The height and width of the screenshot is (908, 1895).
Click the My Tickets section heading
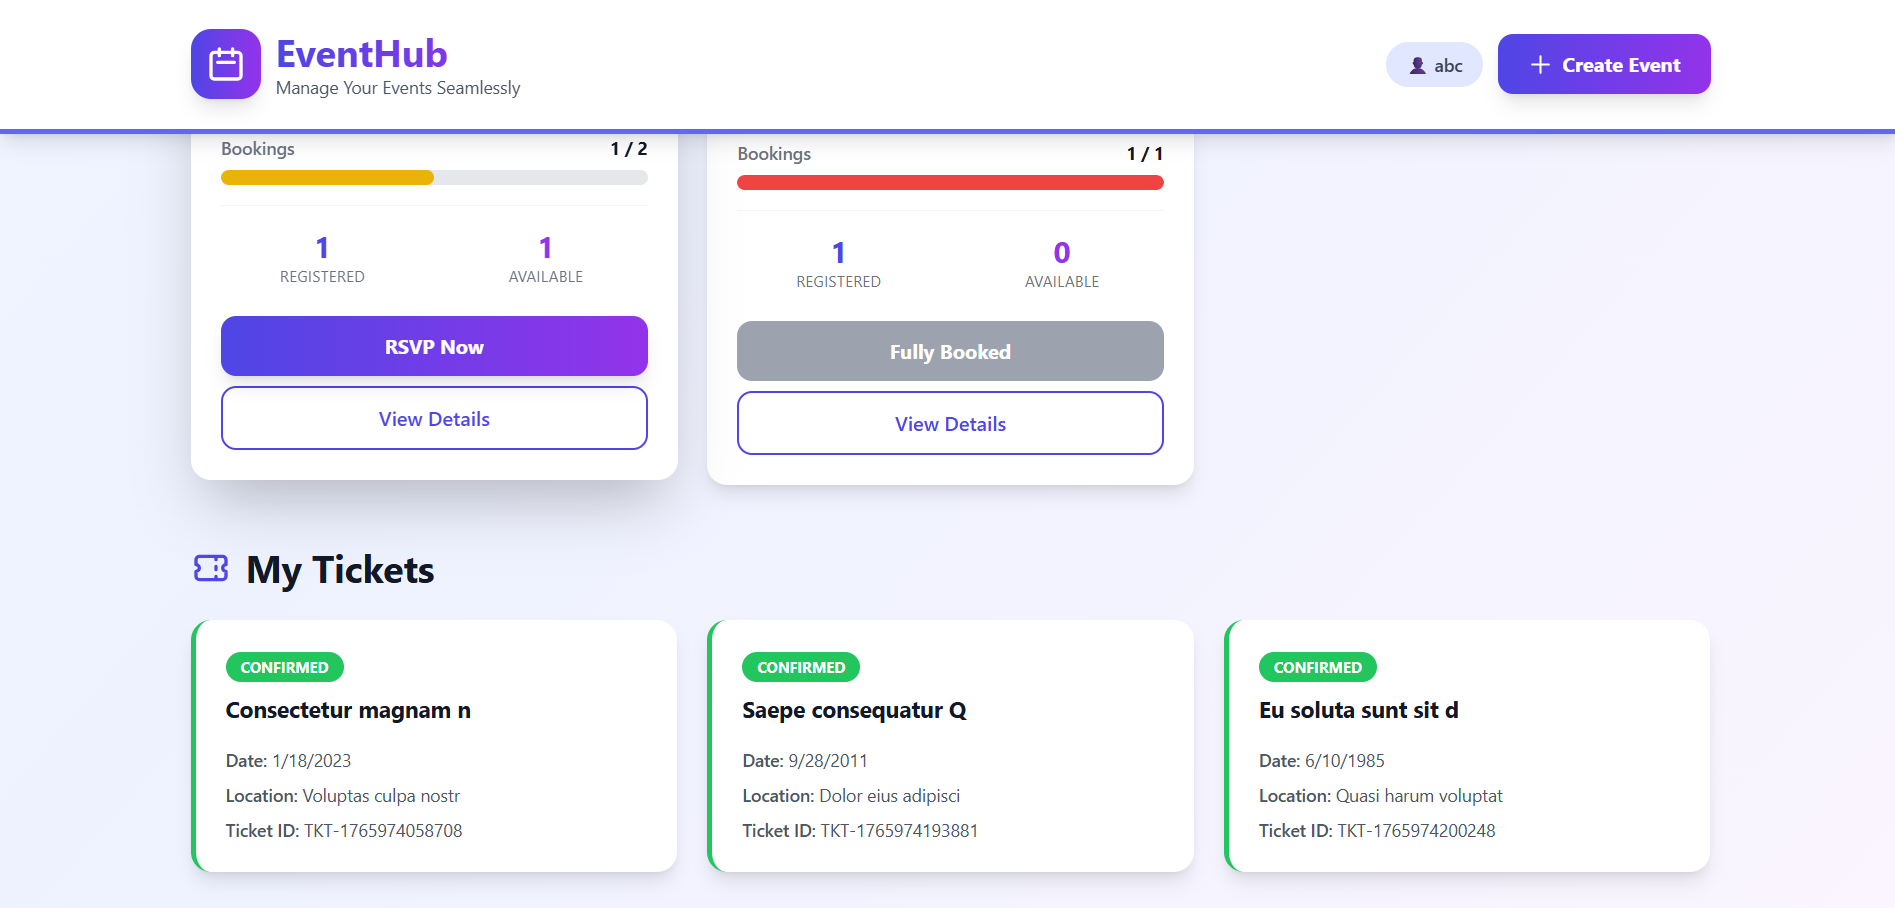click(x=339, y=570)
